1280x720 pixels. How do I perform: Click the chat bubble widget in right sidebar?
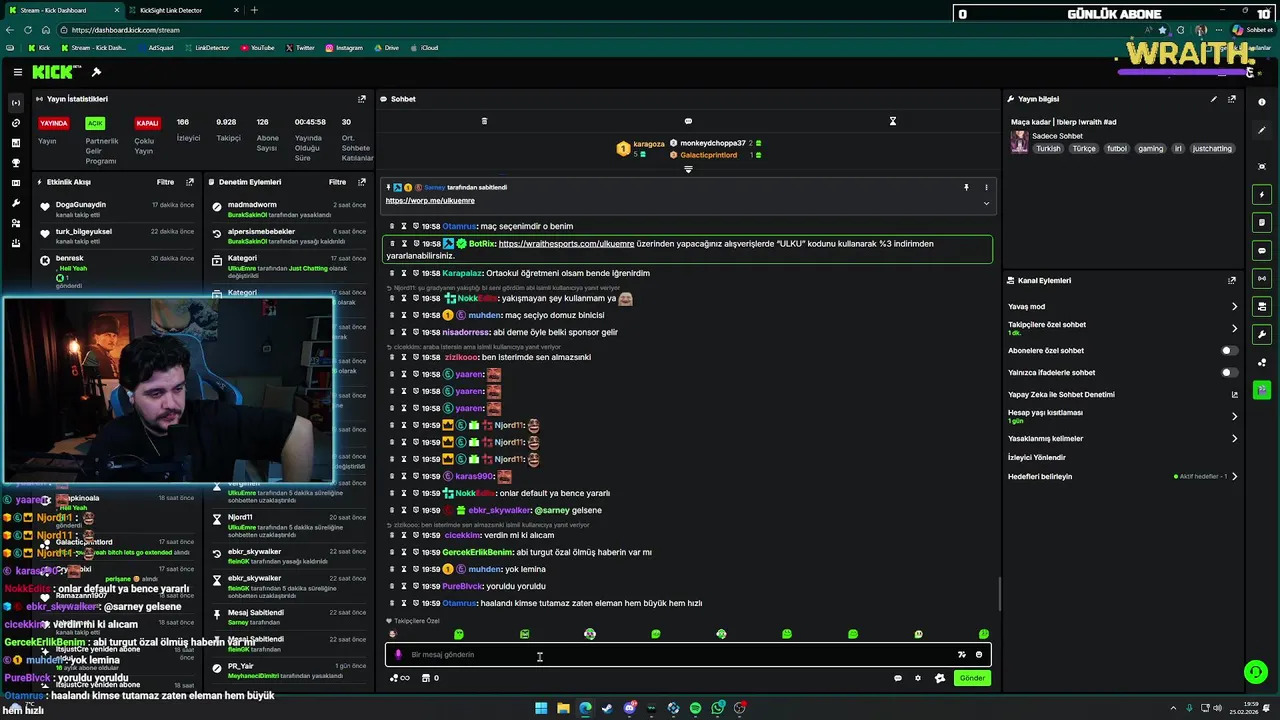tap(1262, 250)
